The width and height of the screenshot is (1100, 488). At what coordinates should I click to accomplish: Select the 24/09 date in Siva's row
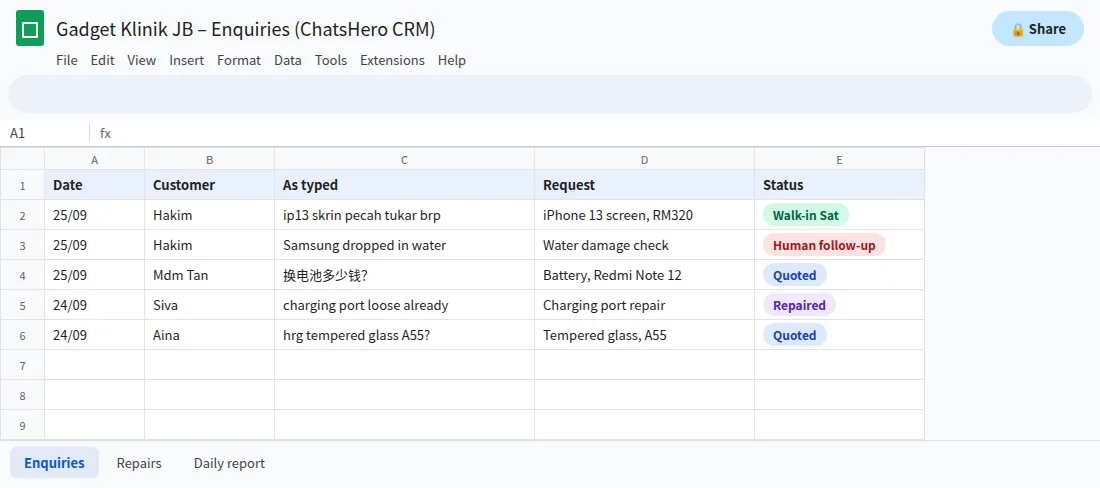click(95, 306)
